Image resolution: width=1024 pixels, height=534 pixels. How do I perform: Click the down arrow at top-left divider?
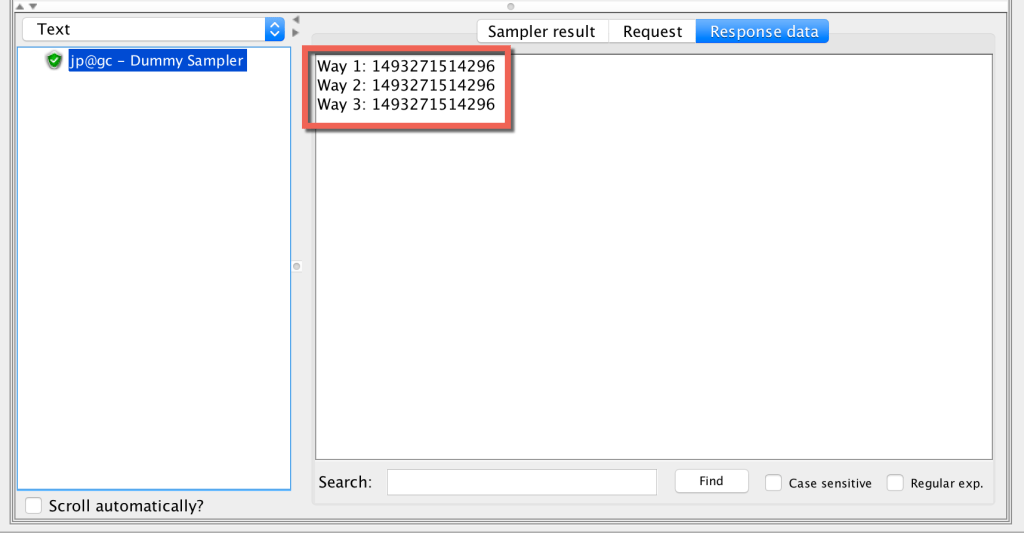32,6
